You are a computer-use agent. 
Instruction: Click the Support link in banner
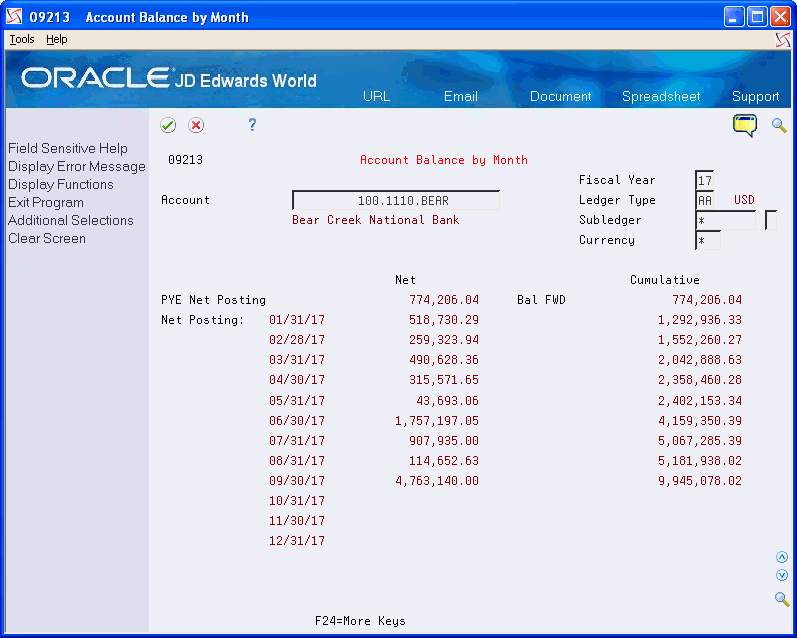tap(755, 97)
